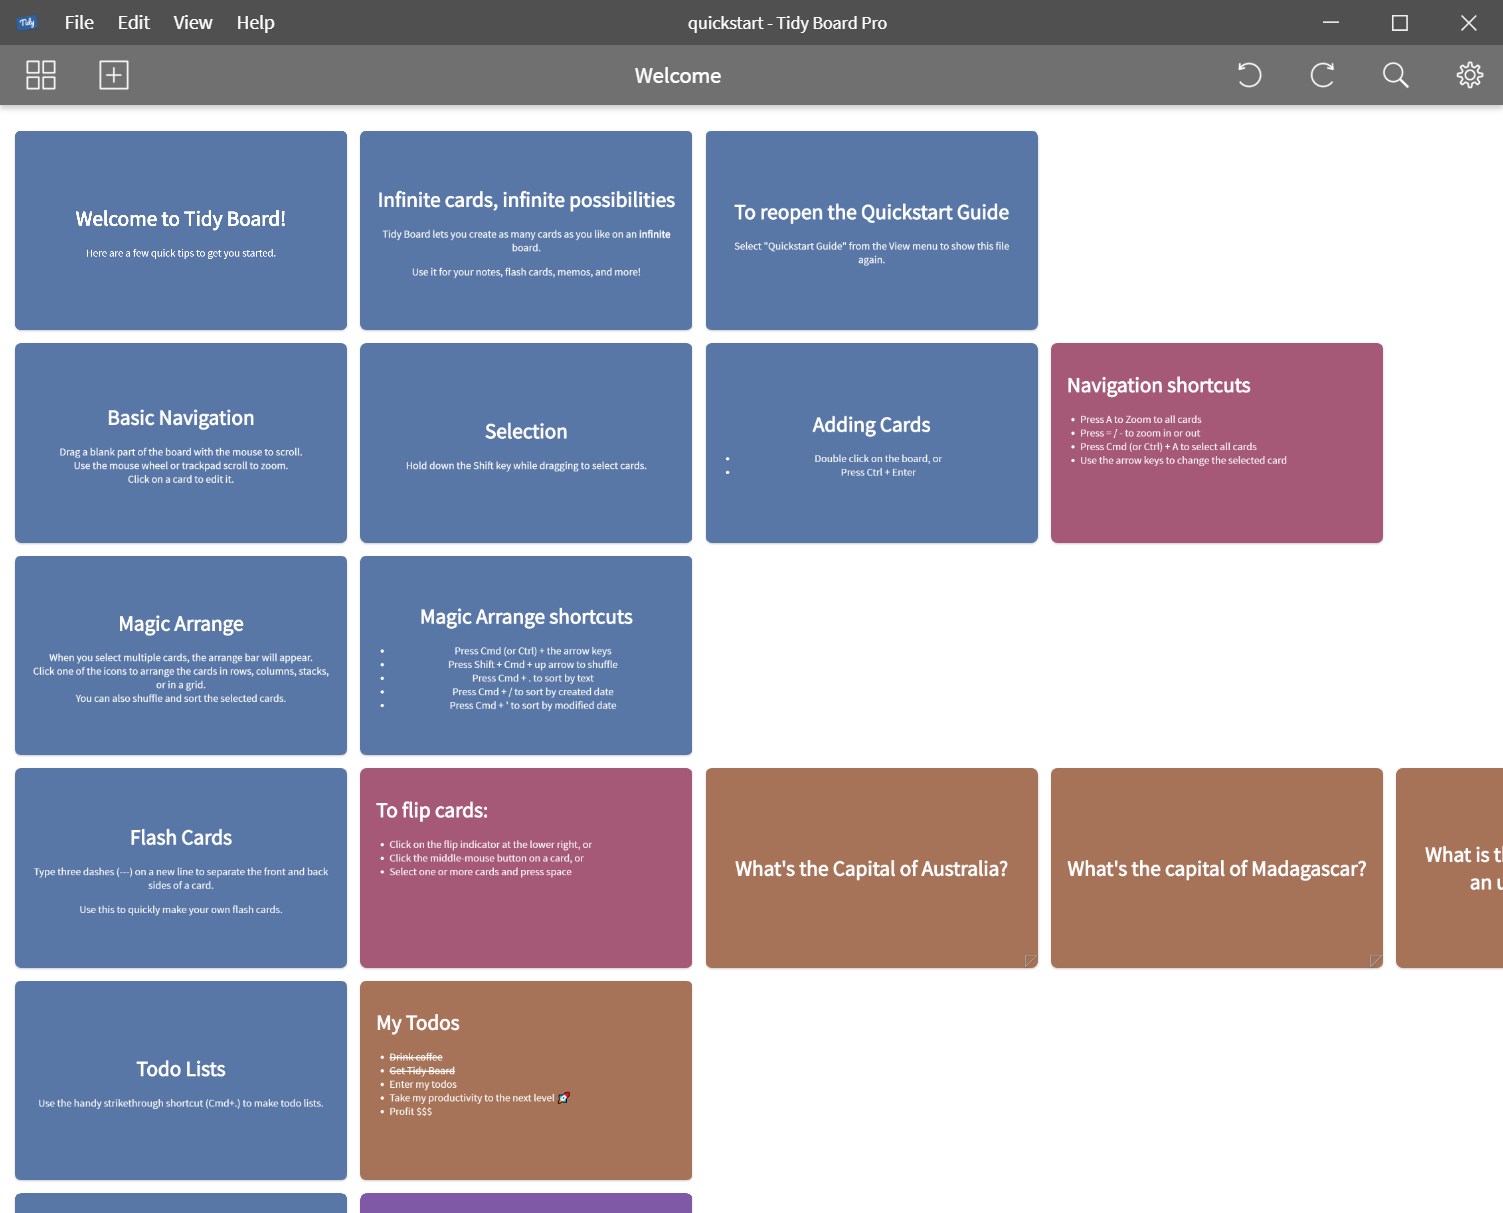The image size is (1503, 1213).
Task: Select the To flip cards card
Action: [526, 868]
